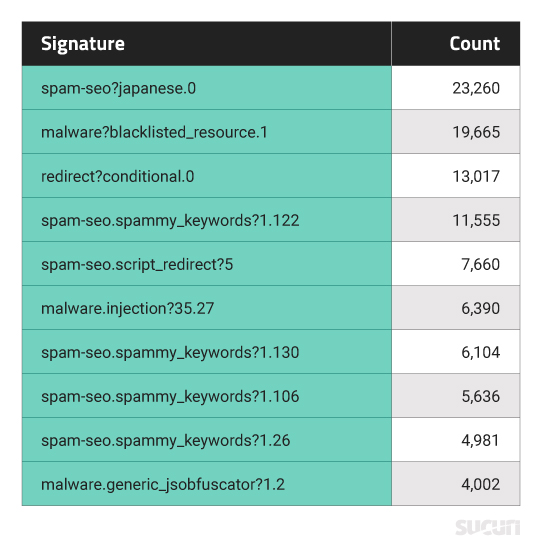540x548 pixels.
Task: Select the spam-seo.spammy_keywords?1.26 row
Action: coord(271,440)
